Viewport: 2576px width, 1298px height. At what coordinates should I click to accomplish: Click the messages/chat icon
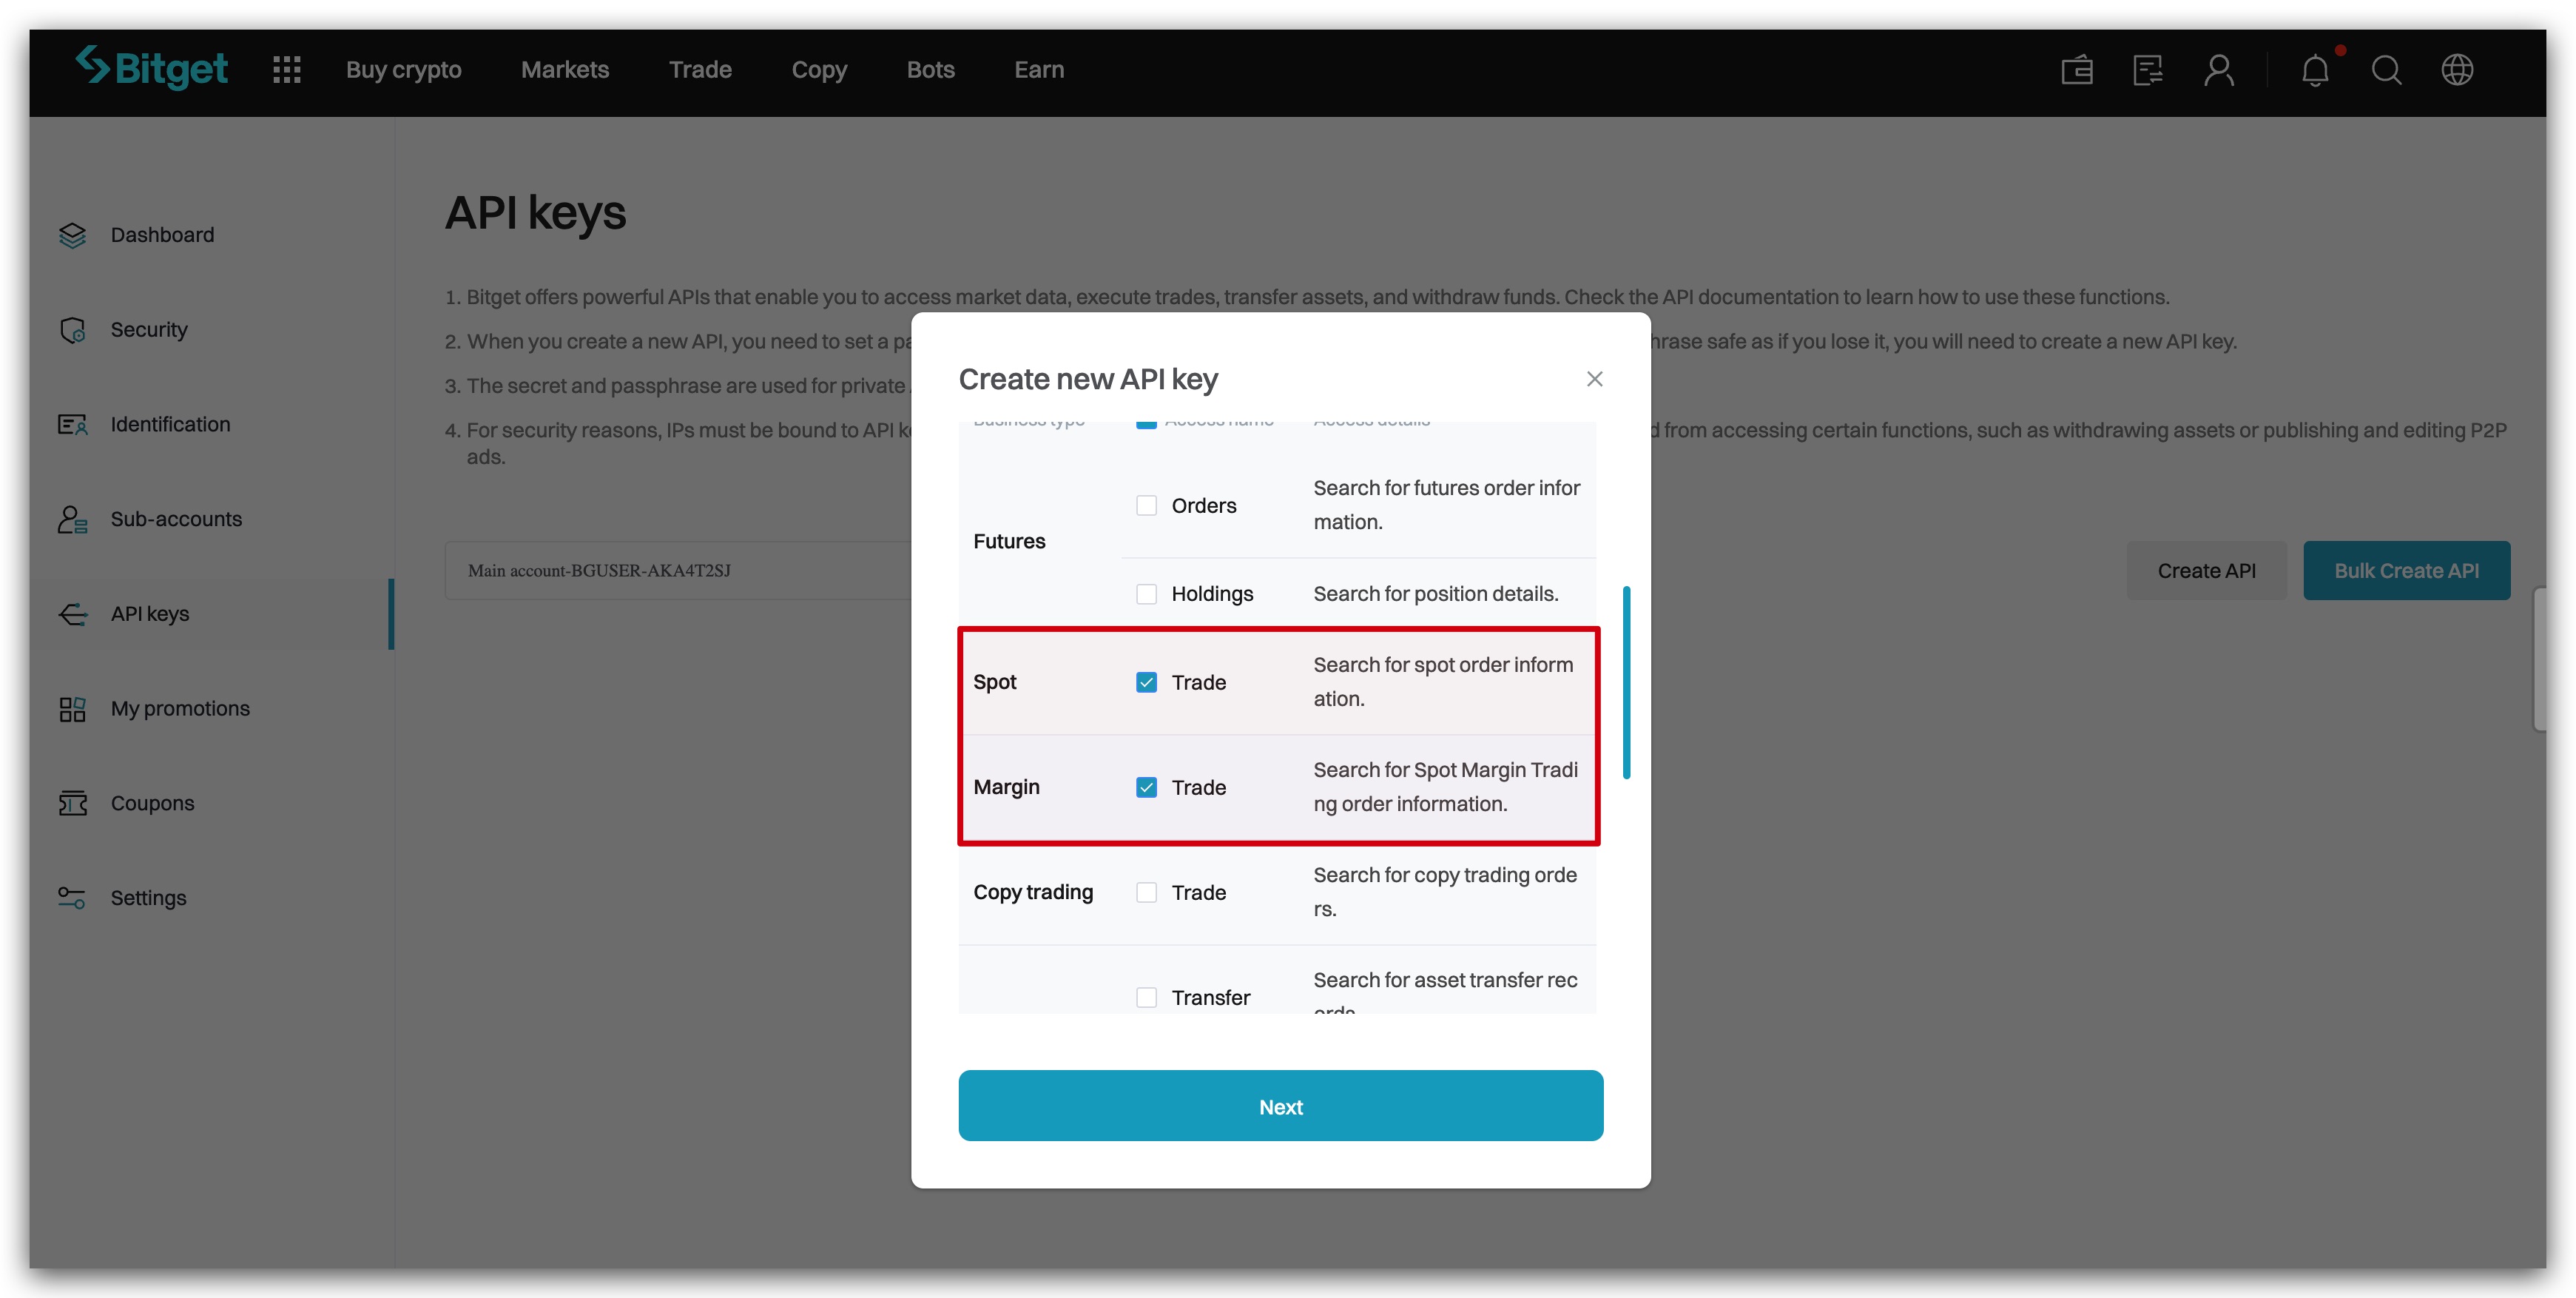[2148, 70]
